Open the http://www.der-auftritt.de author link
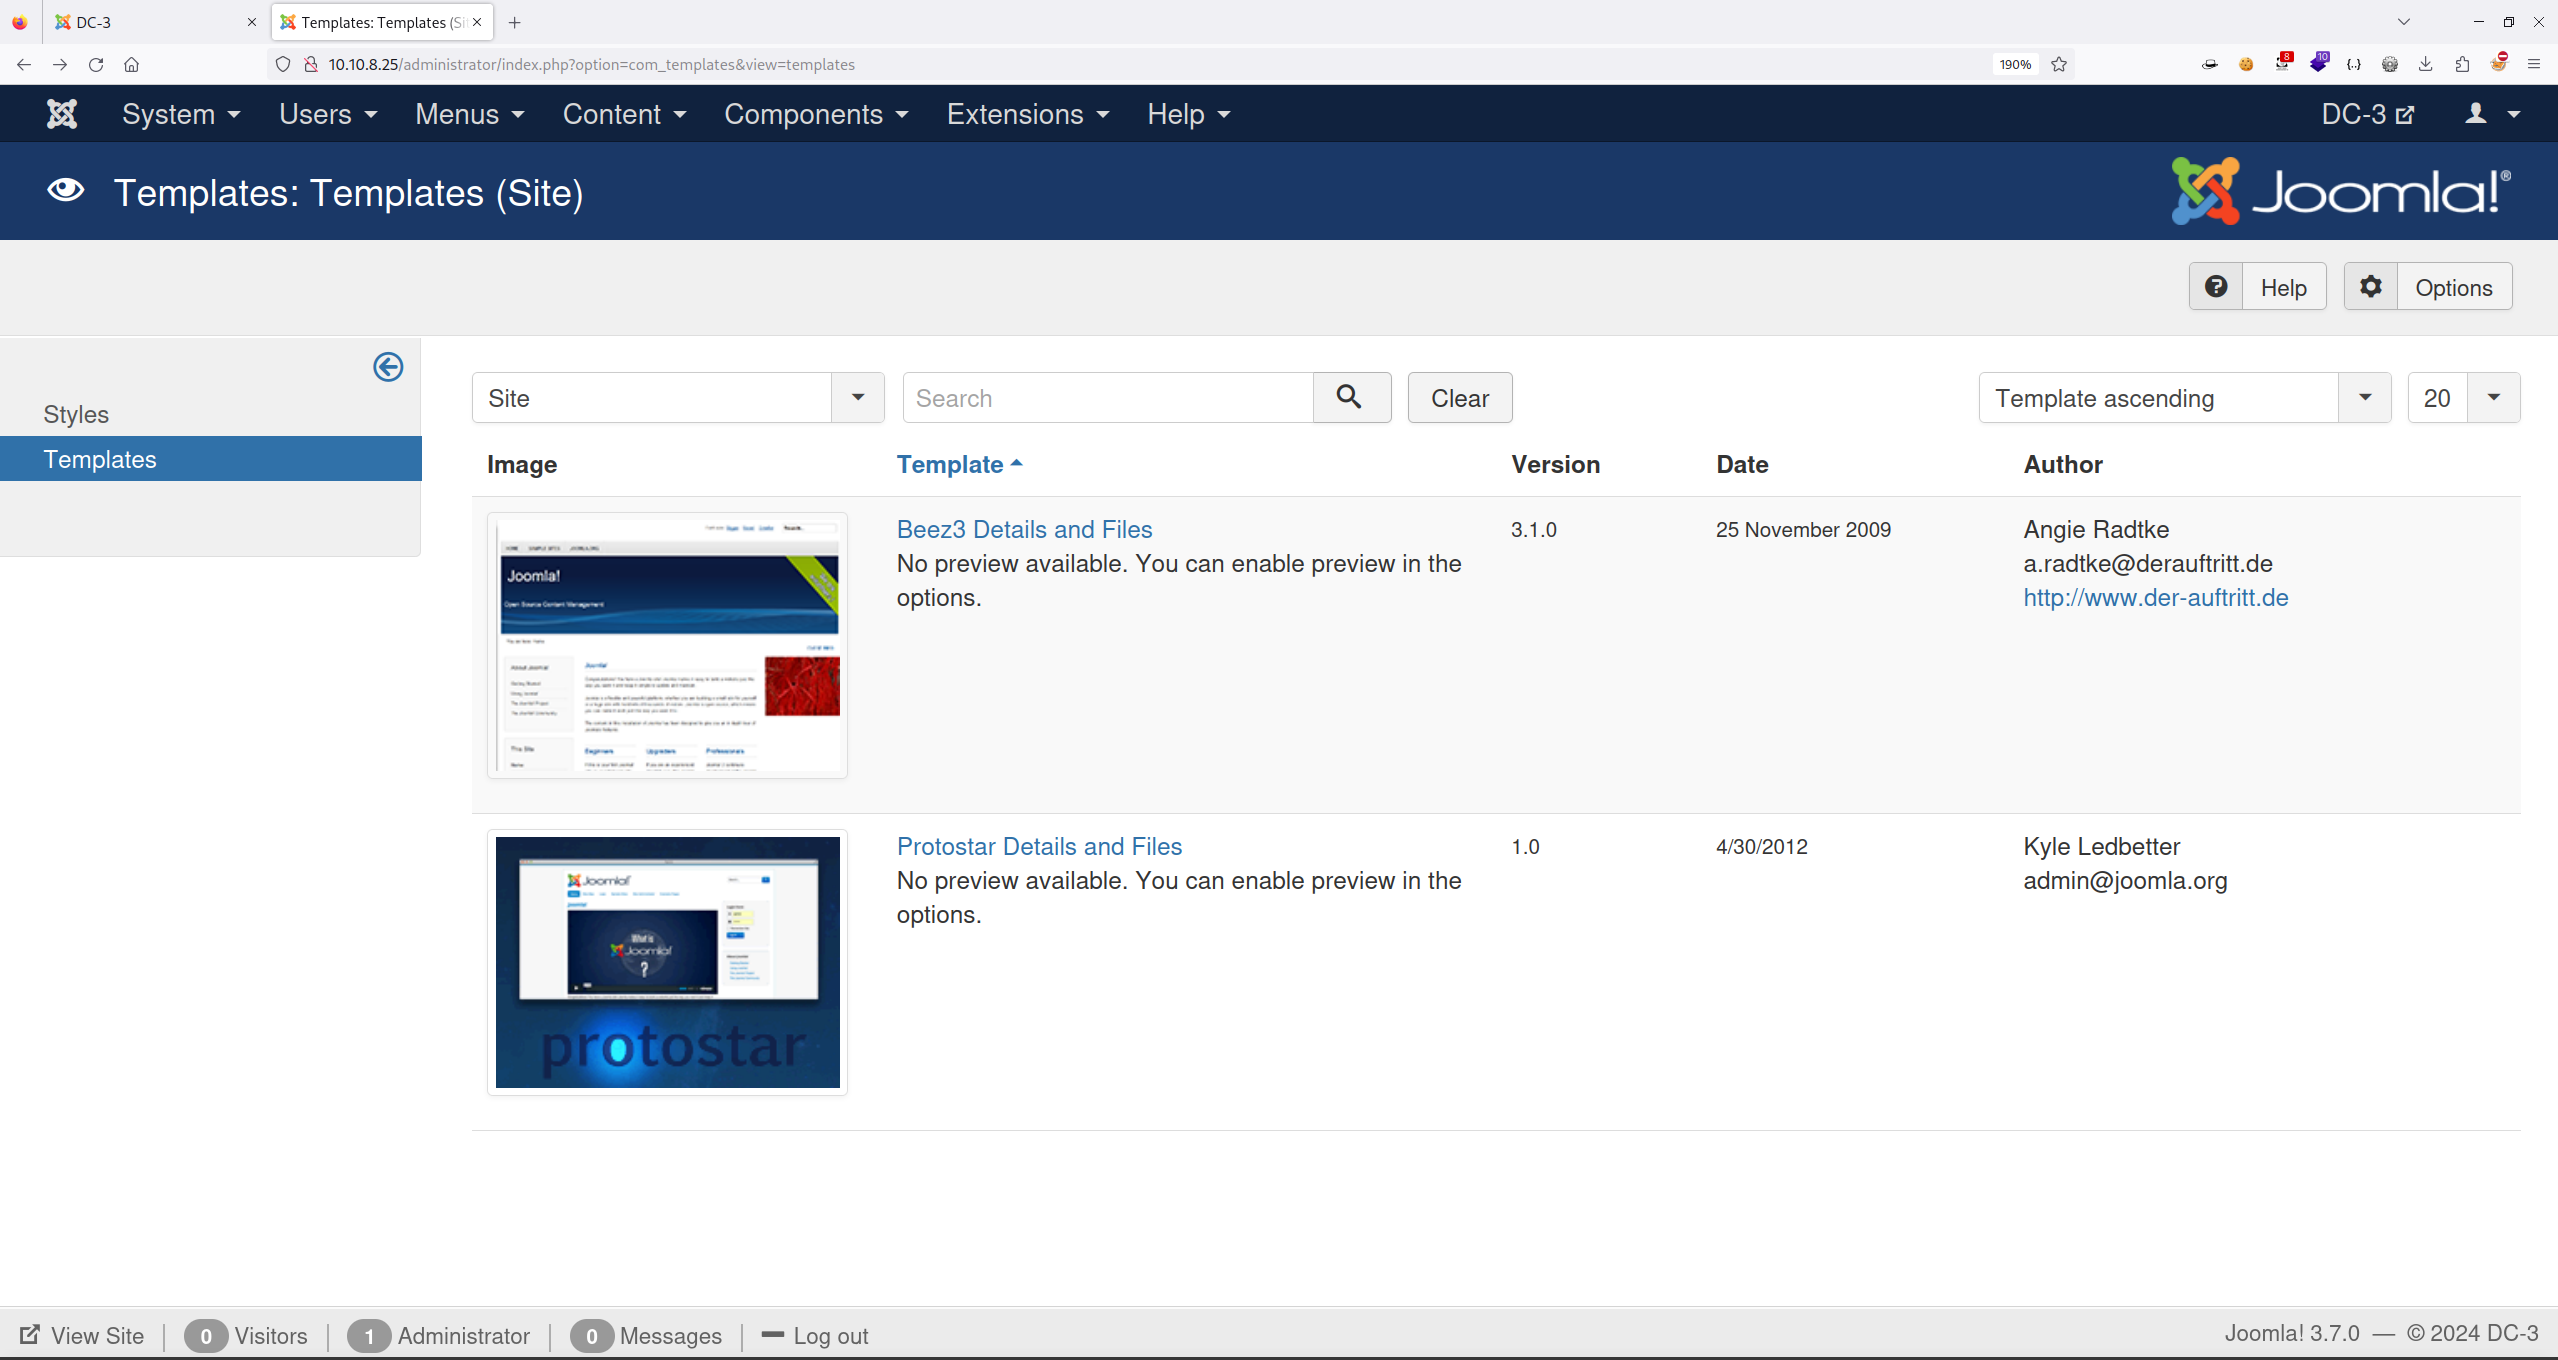 (2156, 597)
